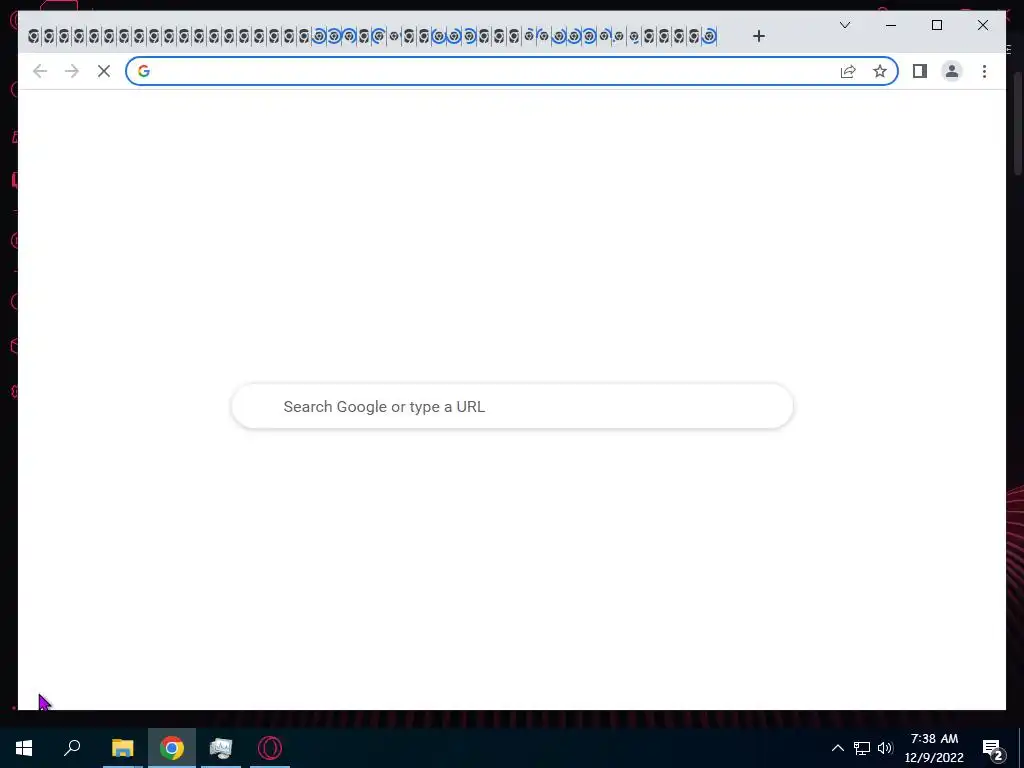Open the Chrome profile menu
Image resolution: width=1024 pixels, height=768 pixels.
pyautogui.click(x=952, y=71)
